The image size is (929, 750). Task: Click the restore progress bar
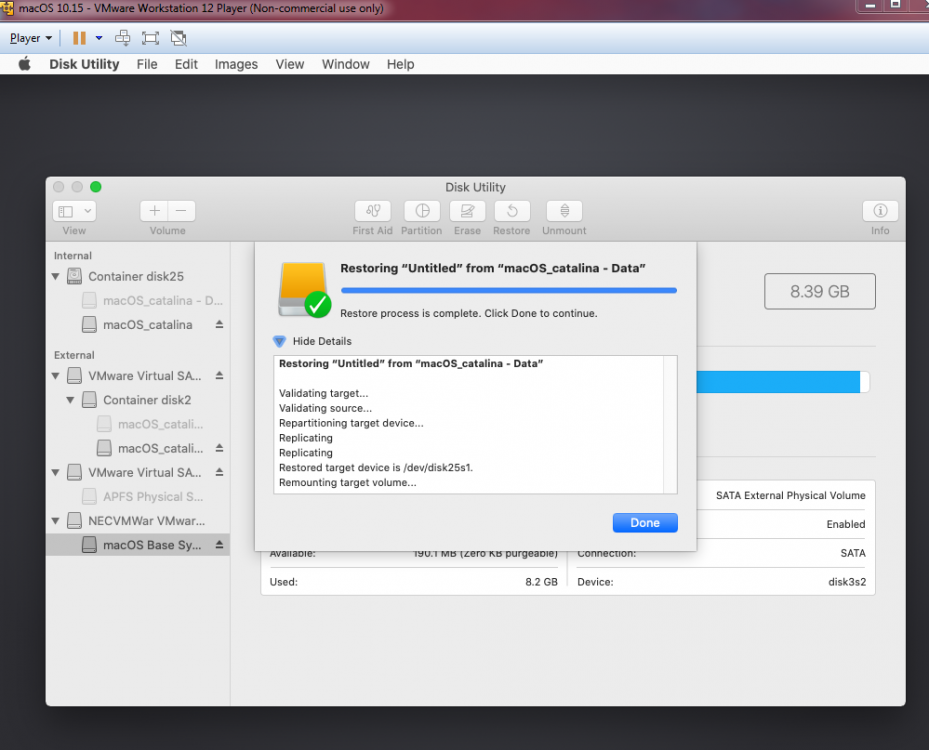click(x=508, y=290)
